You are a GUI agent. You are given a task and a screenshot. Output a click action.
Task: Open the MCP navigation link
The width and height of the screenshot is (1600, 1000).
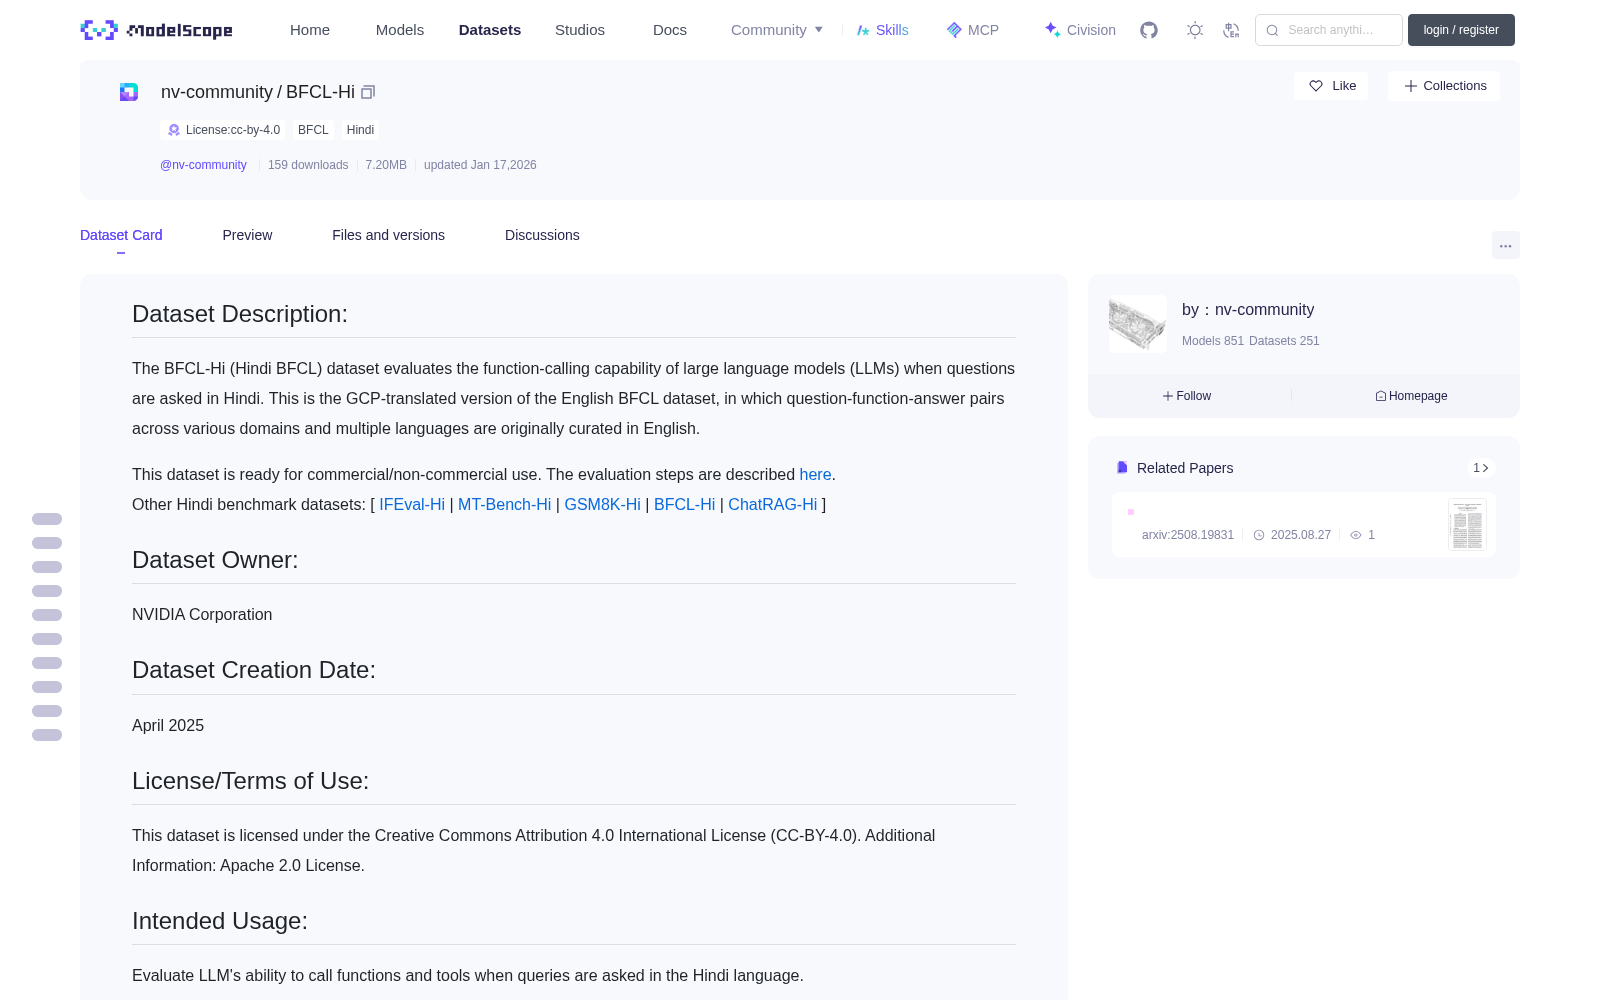pos(973,30)
